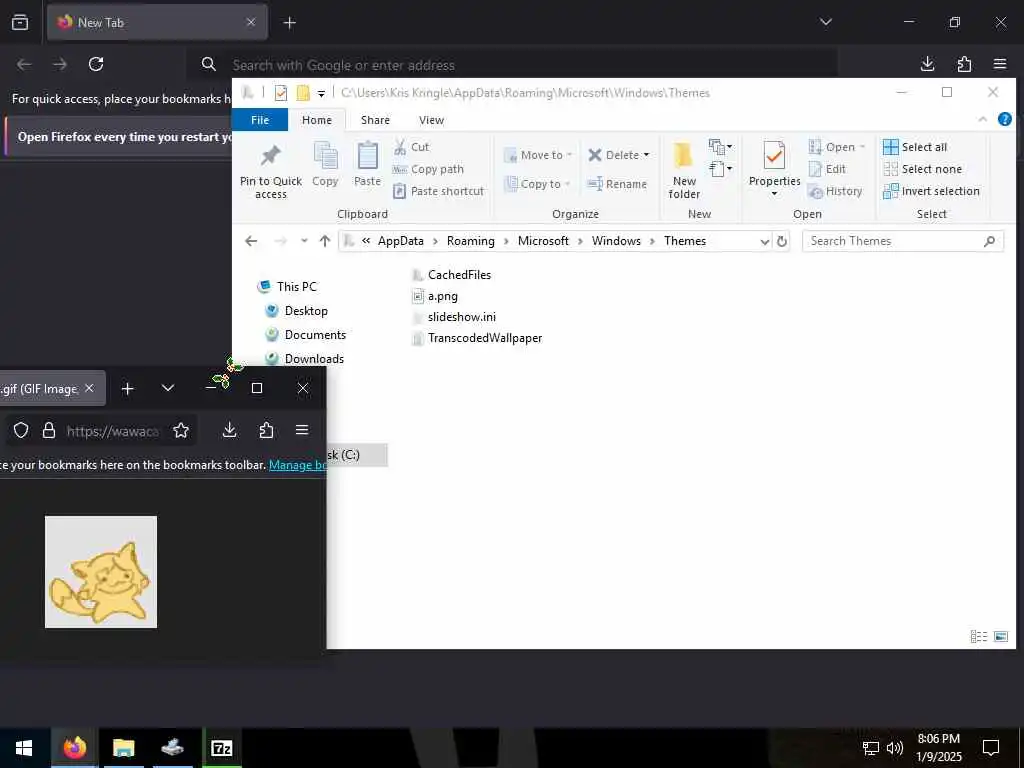The image size is (1024, 768).
Task: Click Open in the Open group
Action: pyautogui.click(x=837, y=147)
